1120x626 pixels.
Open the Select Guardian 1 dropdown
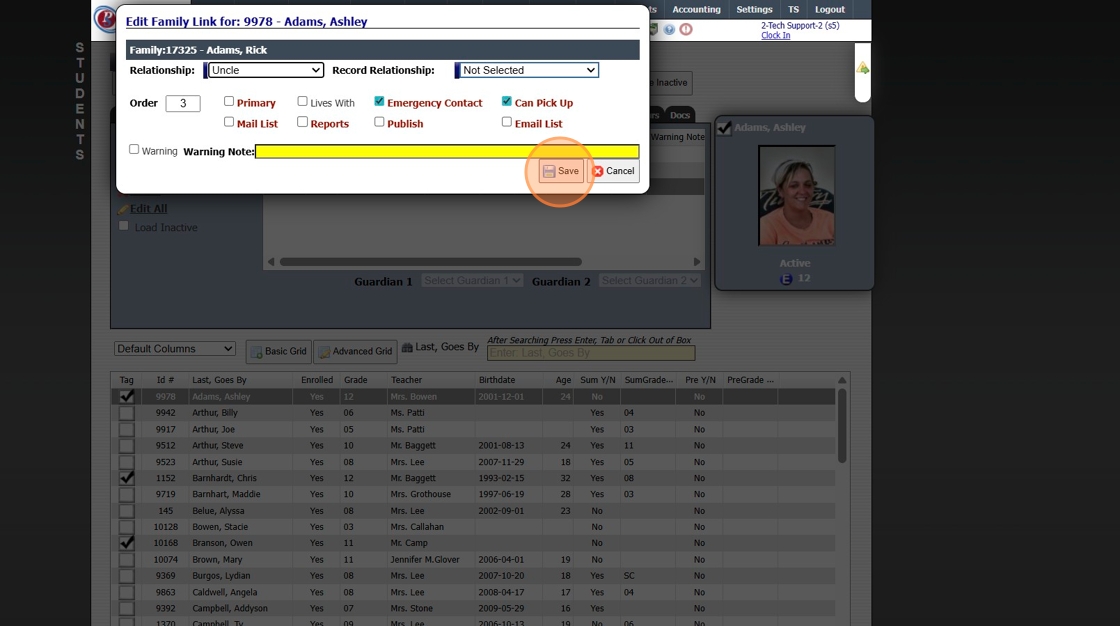click(x=472, y=281)
